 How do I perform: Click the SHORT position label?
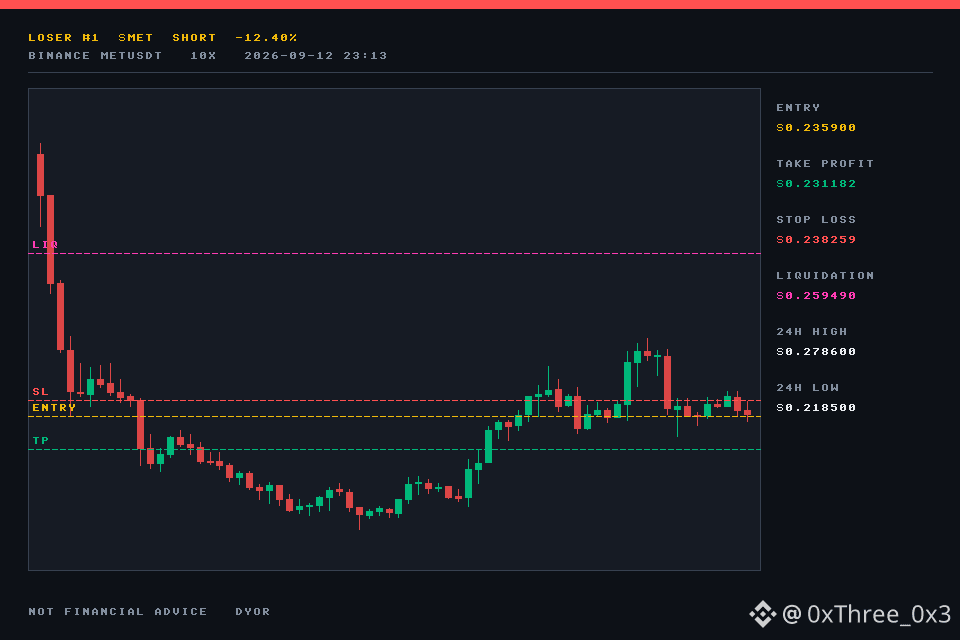(194, 37)
